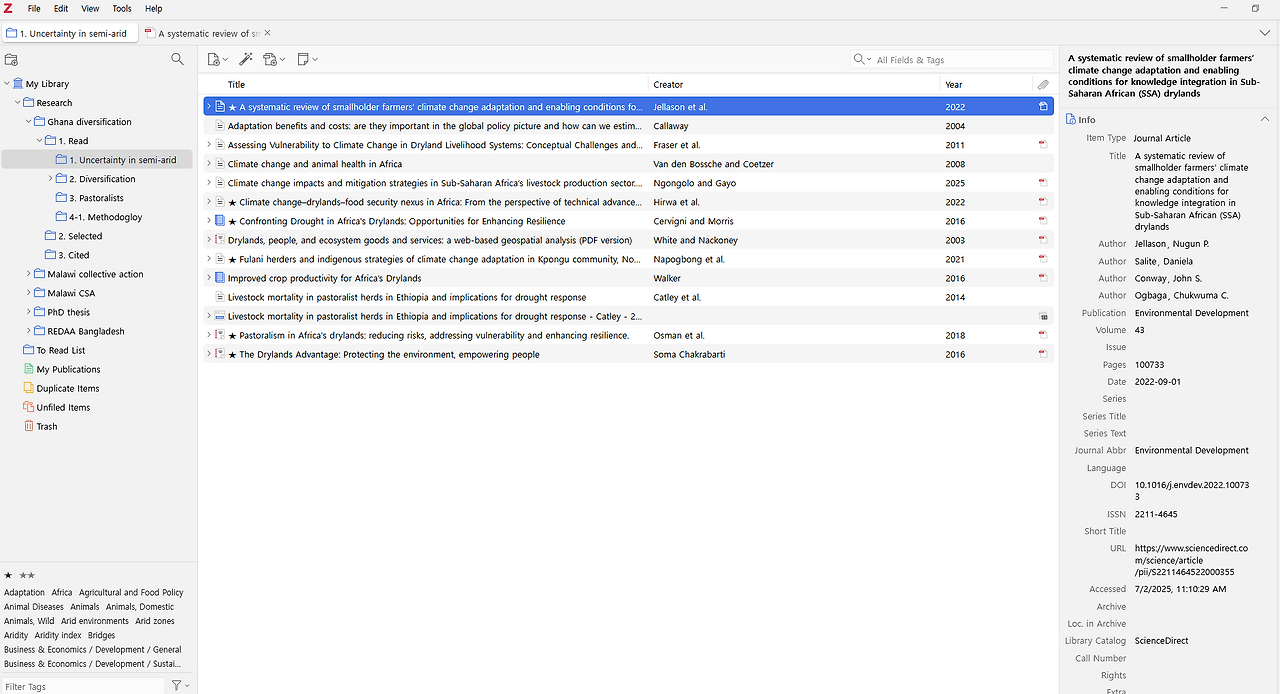Open the tab list dropdown arrow
The height and width of the screenshot is (694, 1280).
pyautogui.click(x=1265, y=33)
